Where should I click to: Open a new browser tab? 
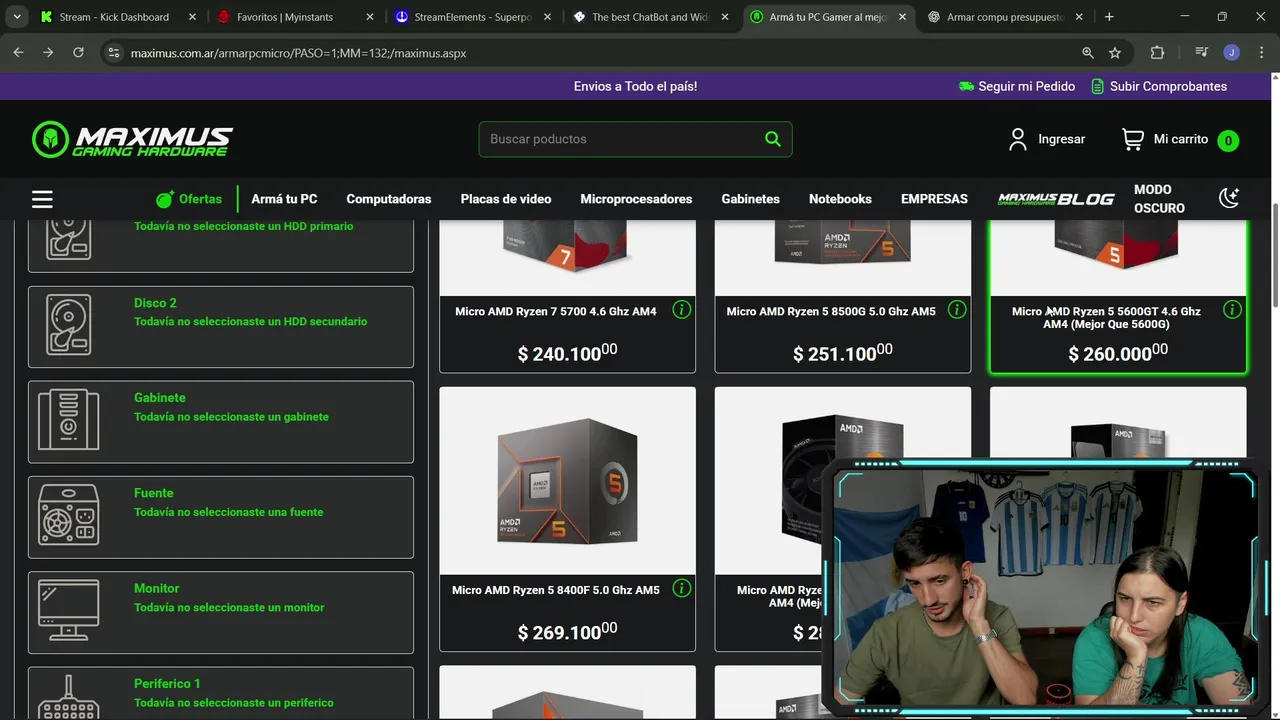[x=1108, y=17]
